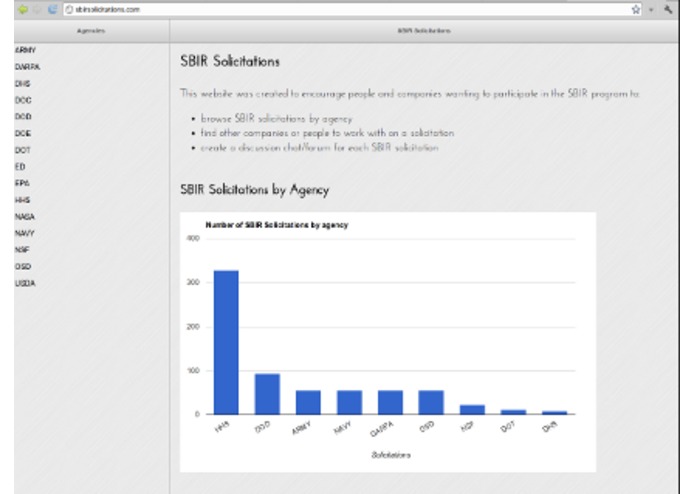This screenshot has height=494, width=695.
Task: Open DHS agency in sidebar
Action: [x=23, y=84]
